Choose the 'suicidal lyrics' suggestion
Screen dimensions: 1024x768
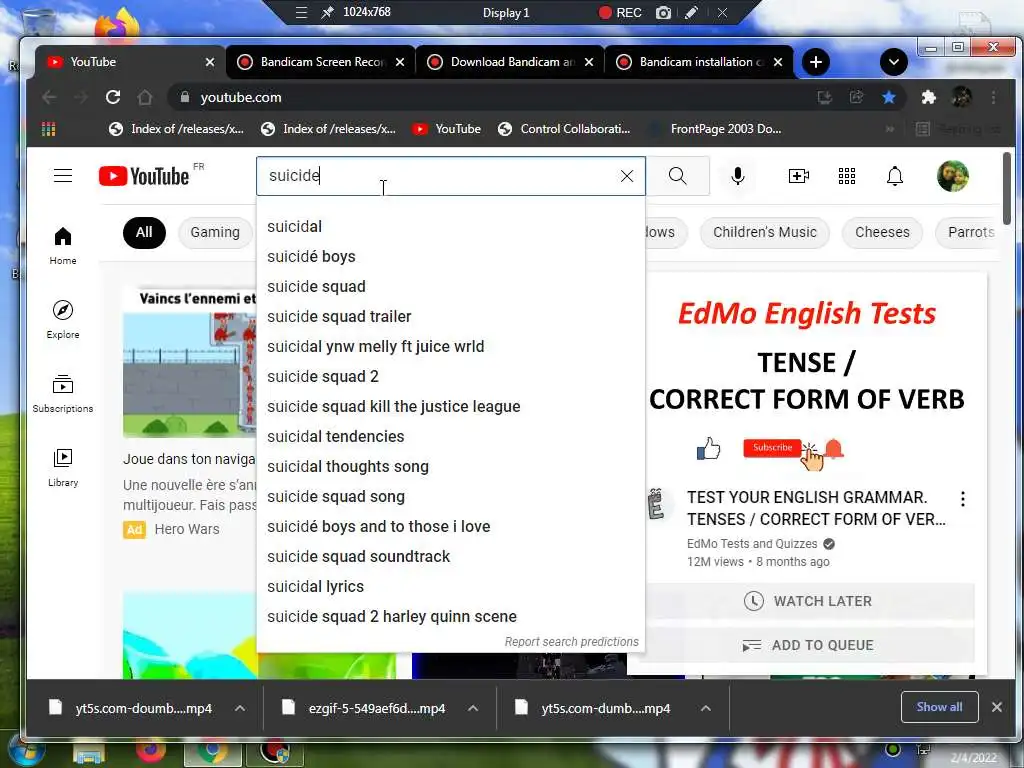pyautogui.click(x=451, y=586)
